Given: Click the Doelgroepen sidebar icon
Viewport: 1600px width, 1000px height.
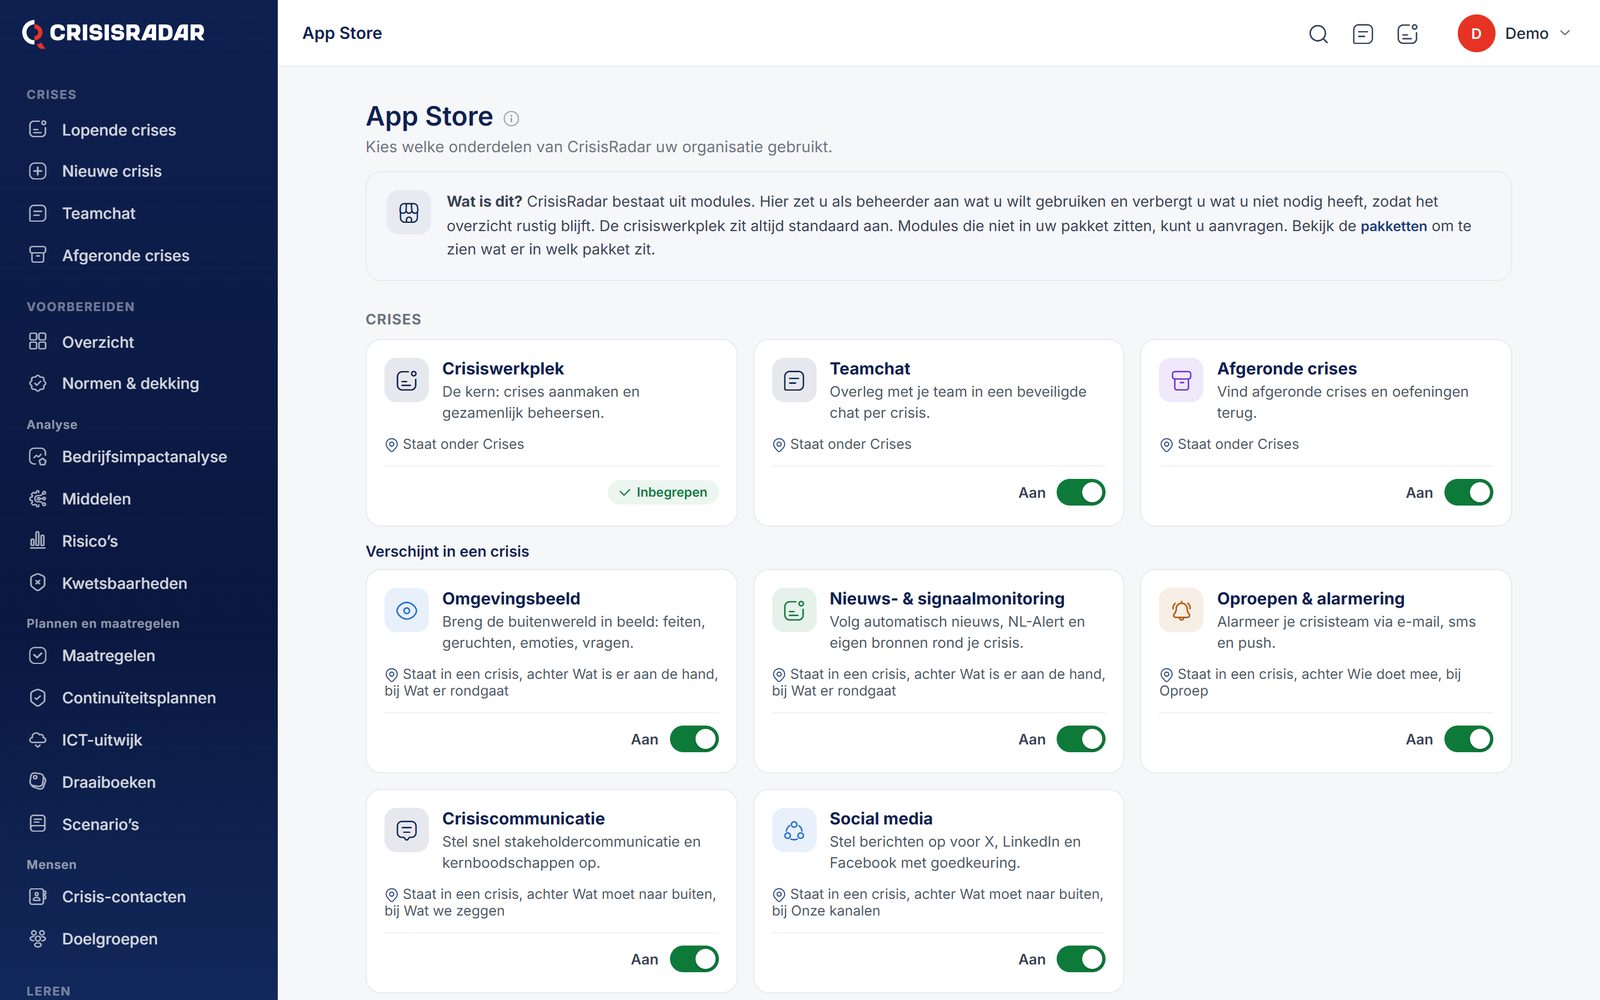Looking at the screenshot, I should (38, 939).
